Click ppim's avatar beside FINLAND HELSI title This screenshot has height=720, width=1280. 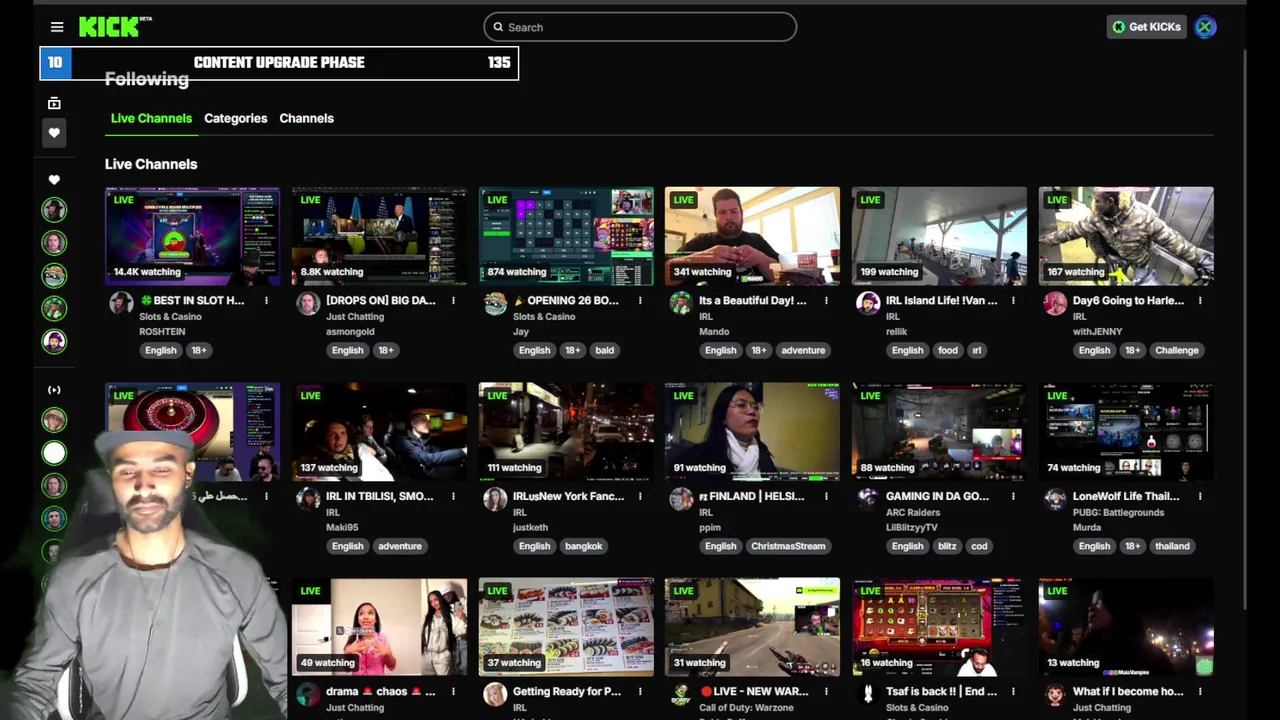tap(681, 499)
